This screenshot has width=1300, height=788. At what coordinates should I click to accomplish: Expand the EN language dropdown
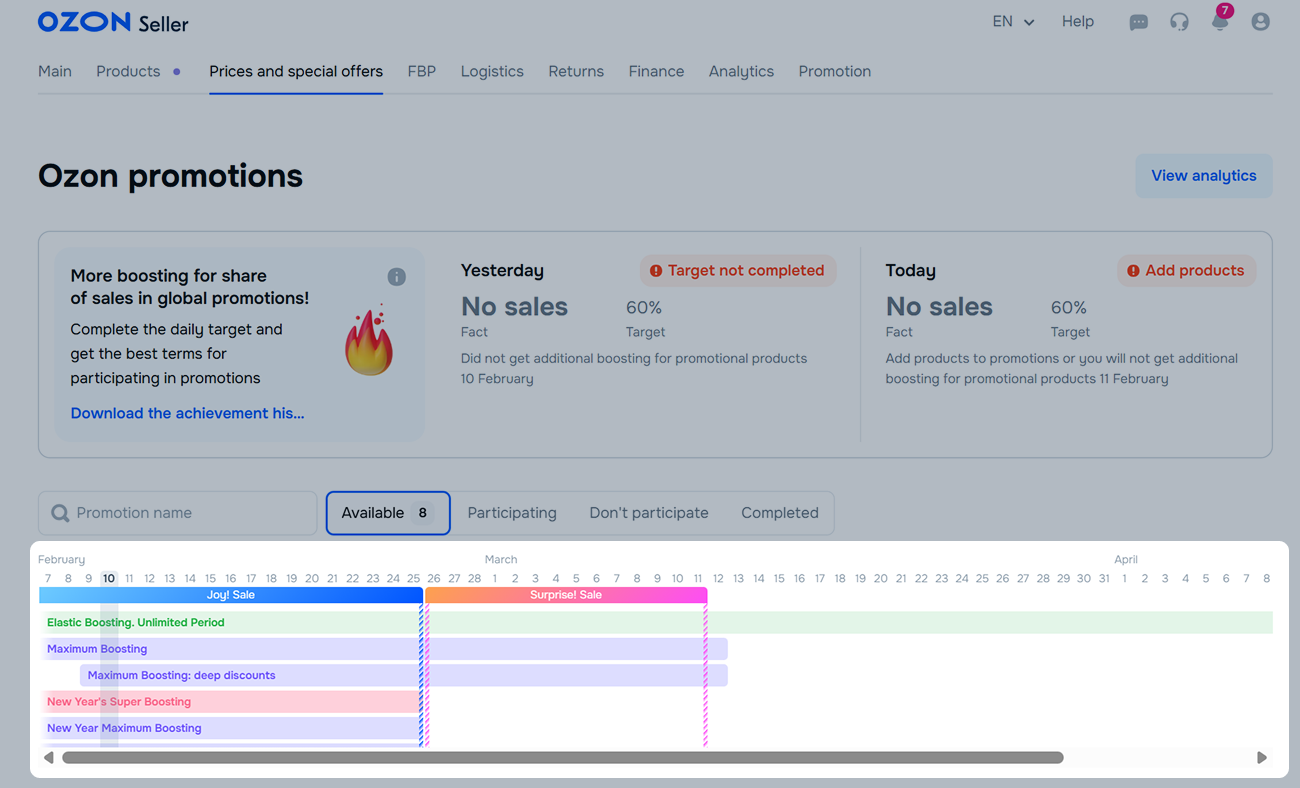point(1012,22)
